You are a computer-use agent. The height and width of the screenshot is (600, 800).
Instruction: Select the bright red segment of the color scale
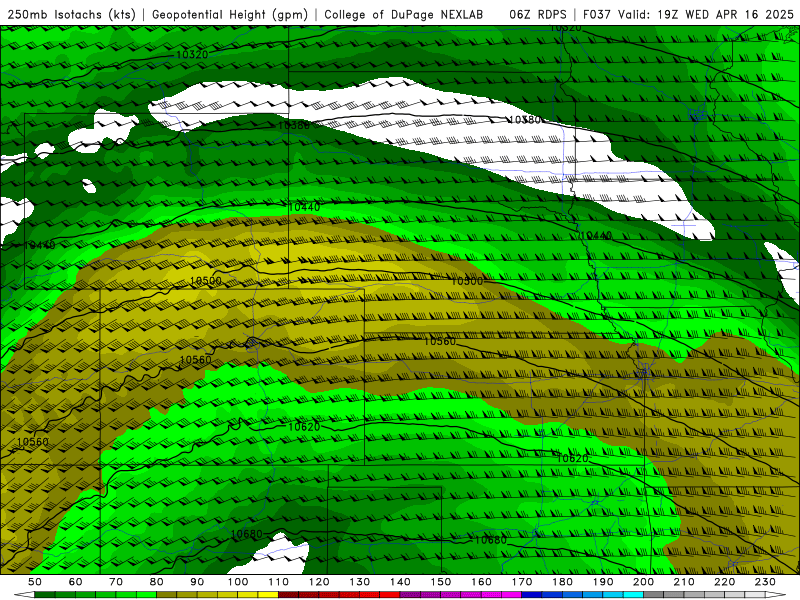pyautogui.click(x=390, y=594)
